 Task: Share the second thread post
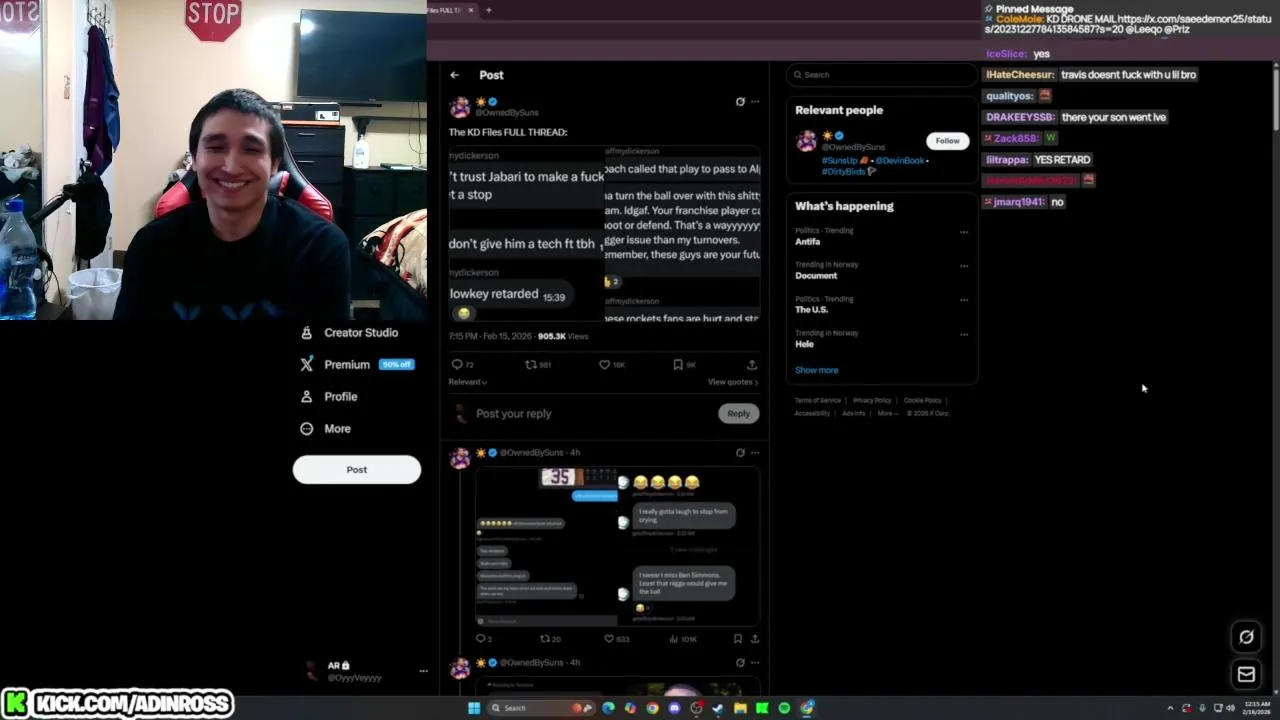pyautogui.click(x=755, y=639)
